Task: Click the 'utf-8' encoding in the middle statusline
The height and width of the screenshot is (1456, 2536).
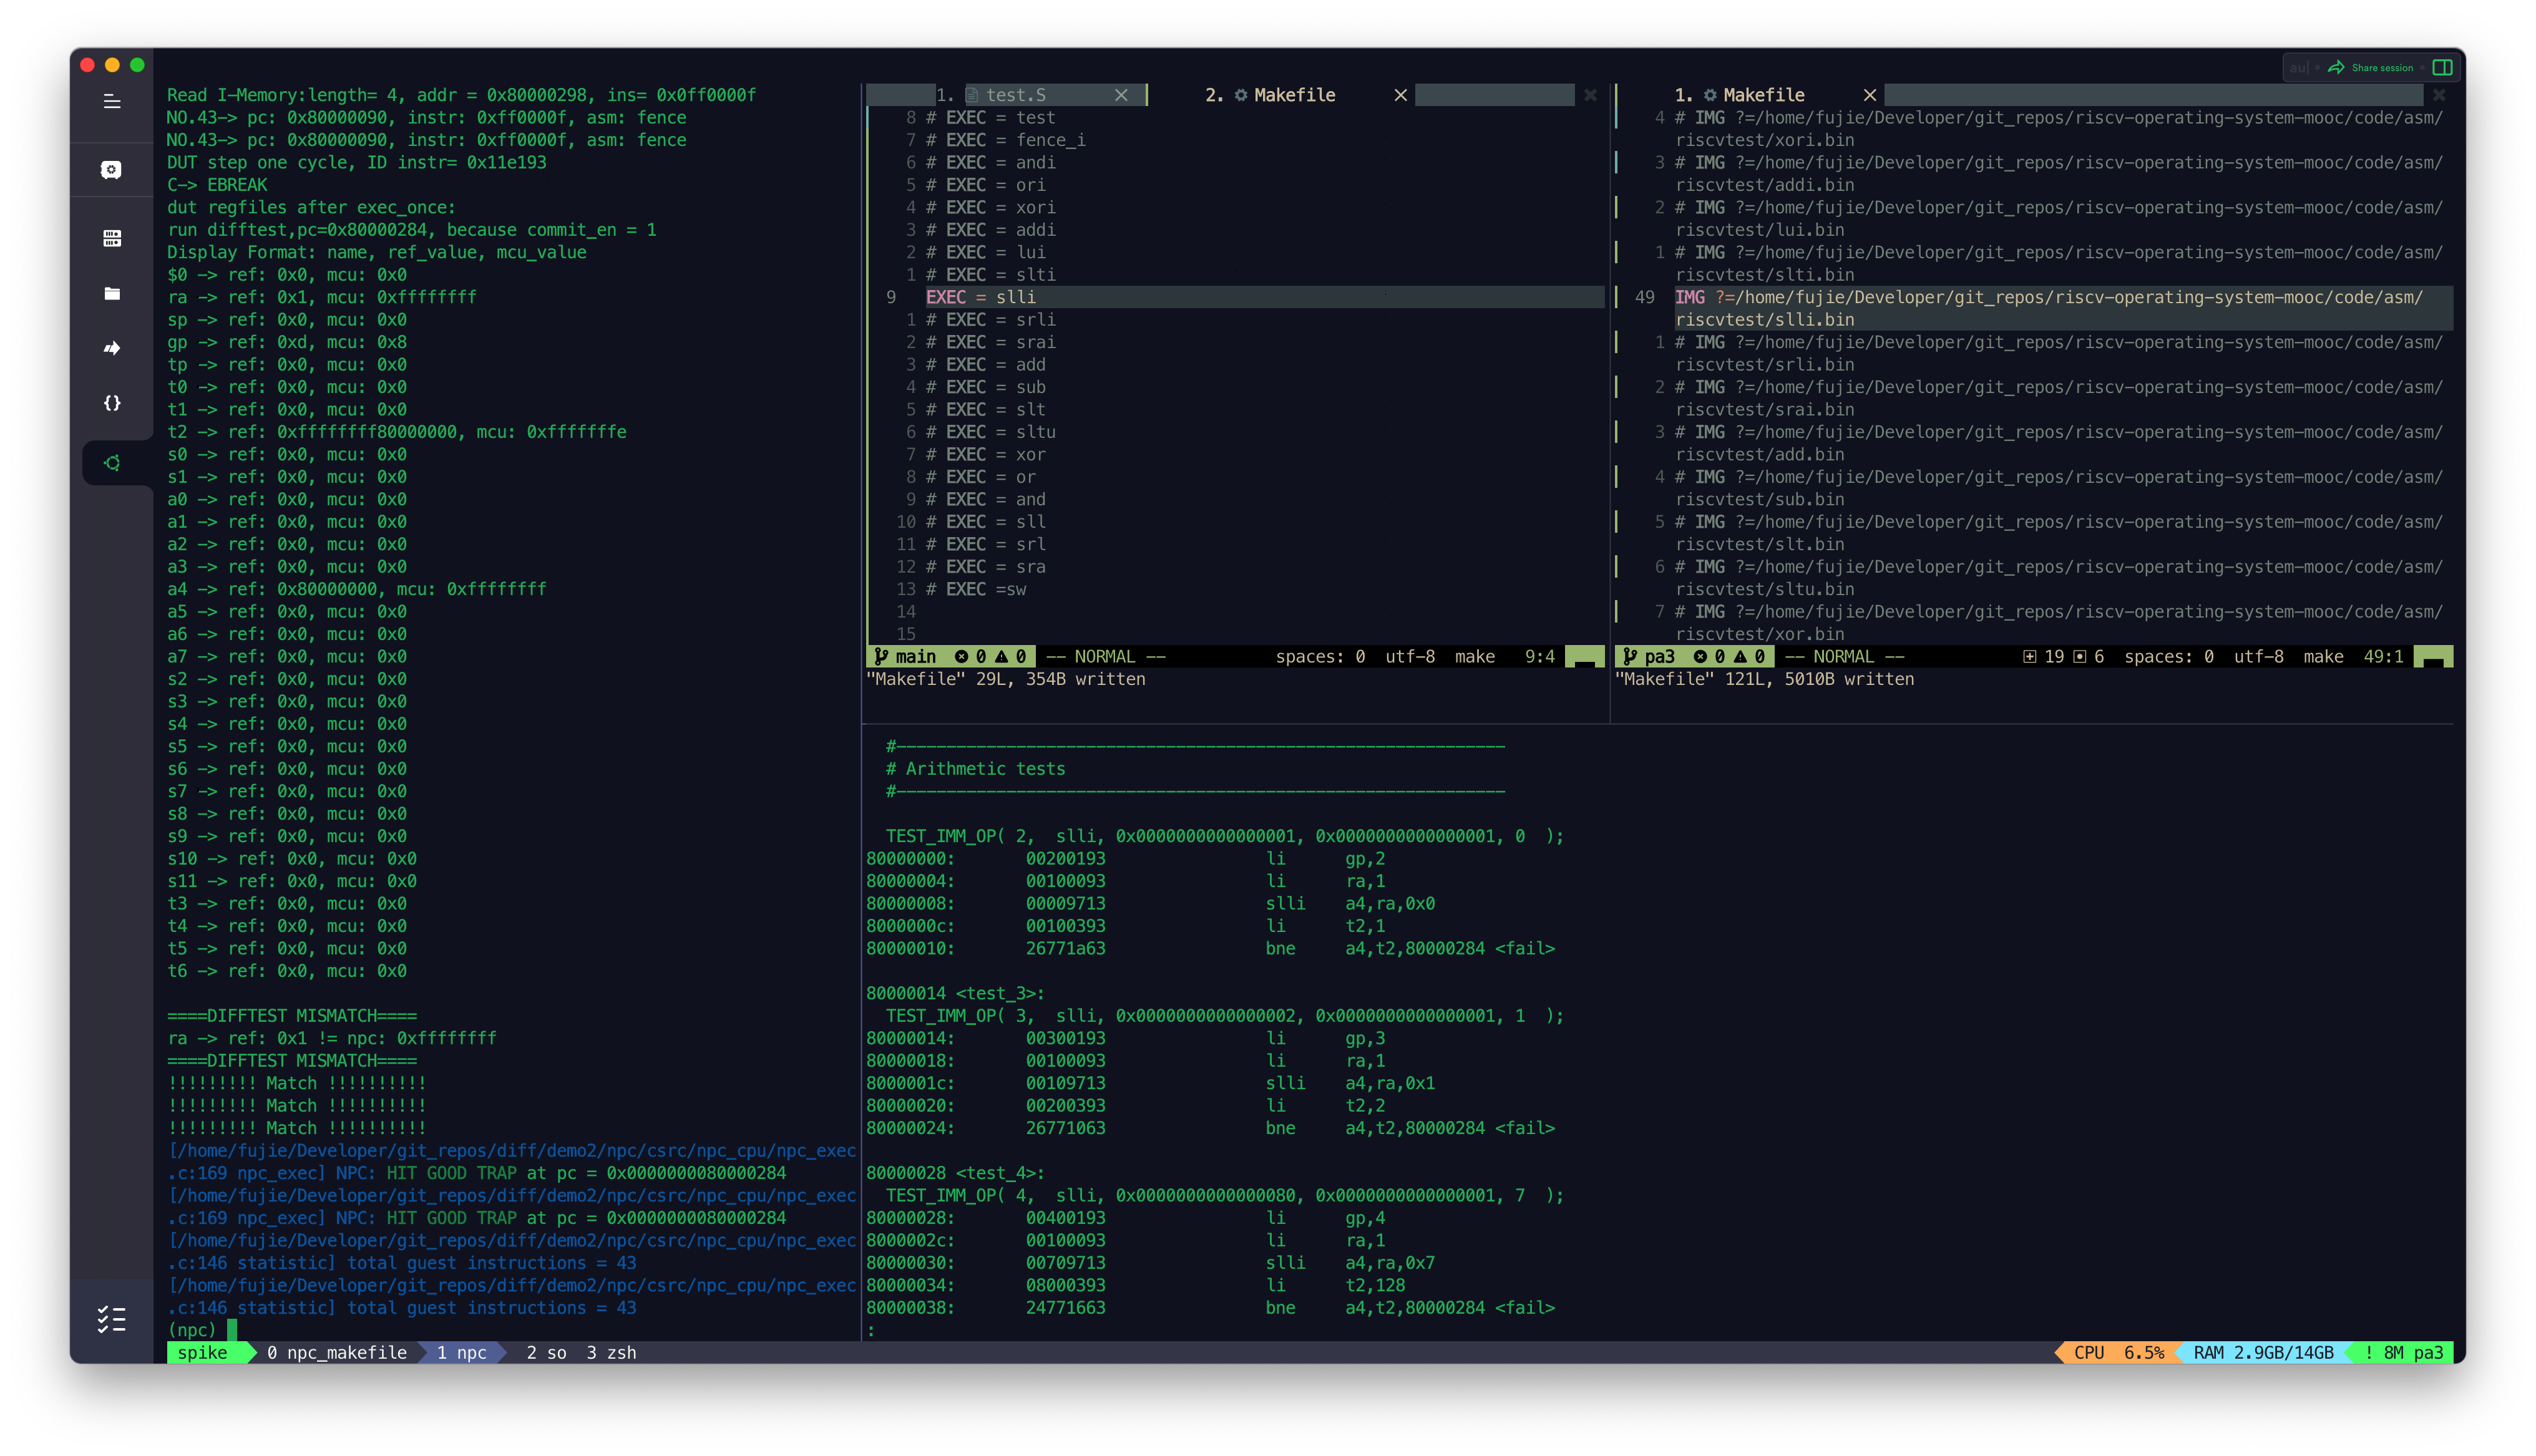Action: pos(1409,656)
